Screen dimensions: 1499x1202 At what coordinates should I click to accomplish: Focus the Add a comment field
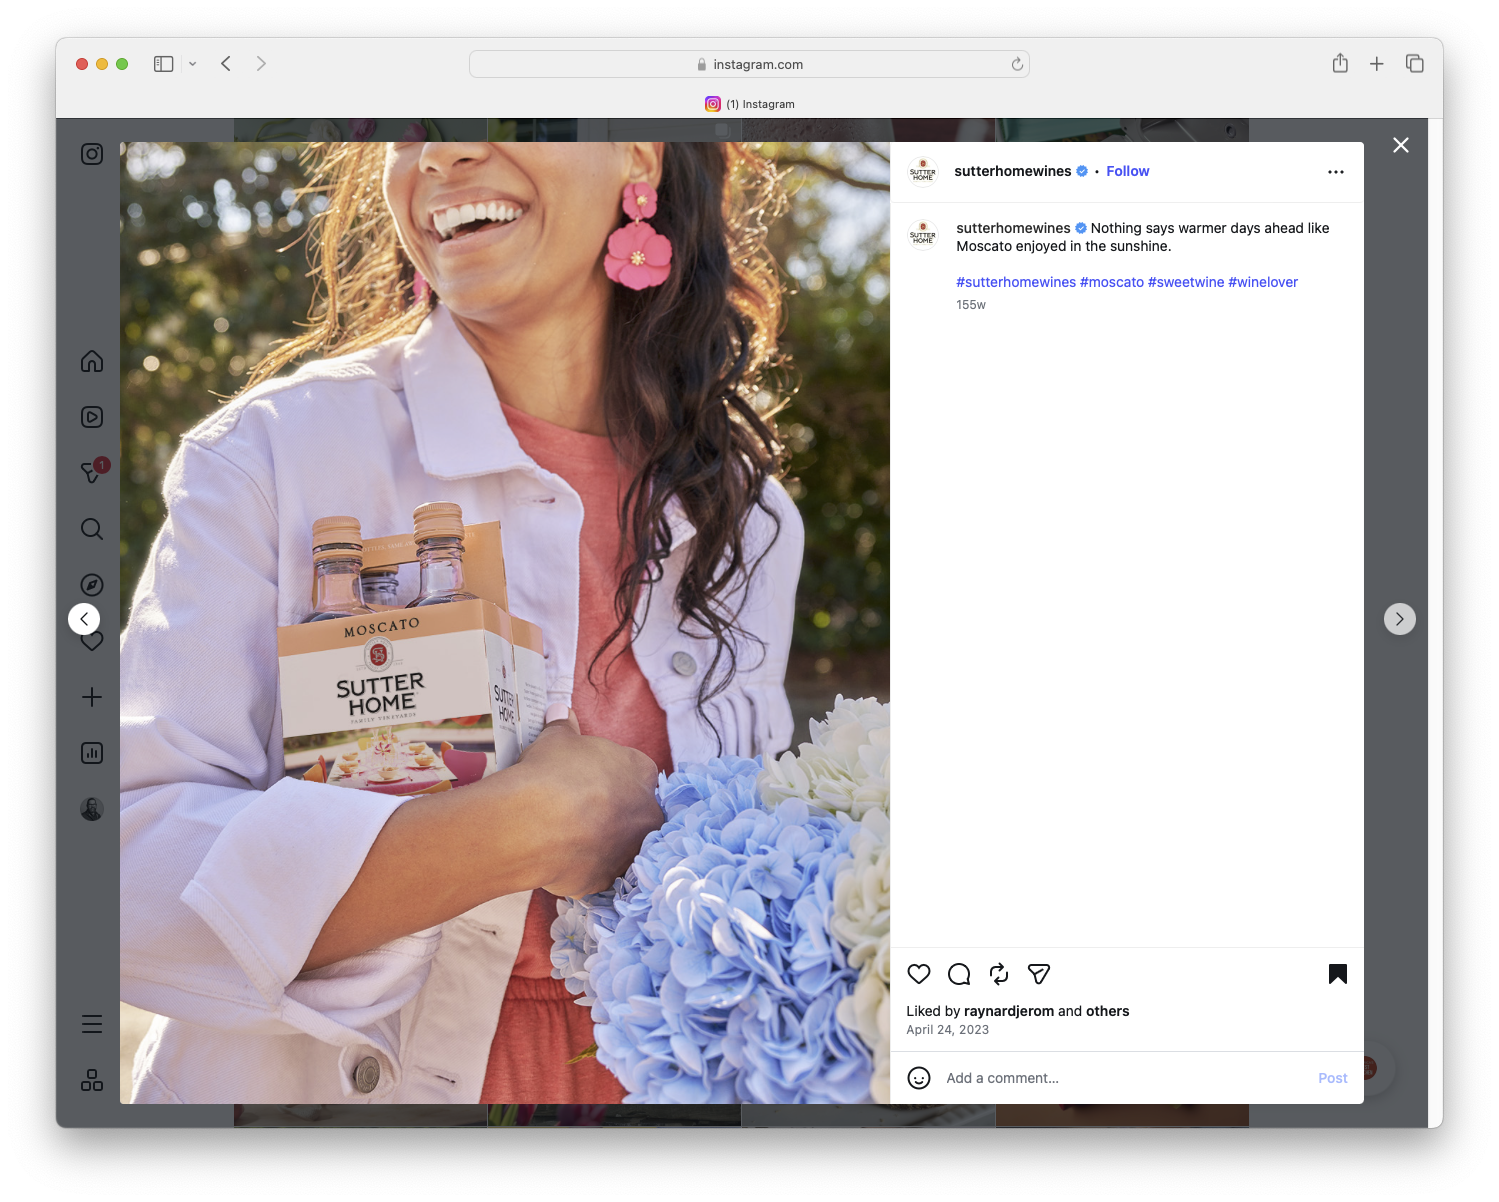point(1125,1078)
